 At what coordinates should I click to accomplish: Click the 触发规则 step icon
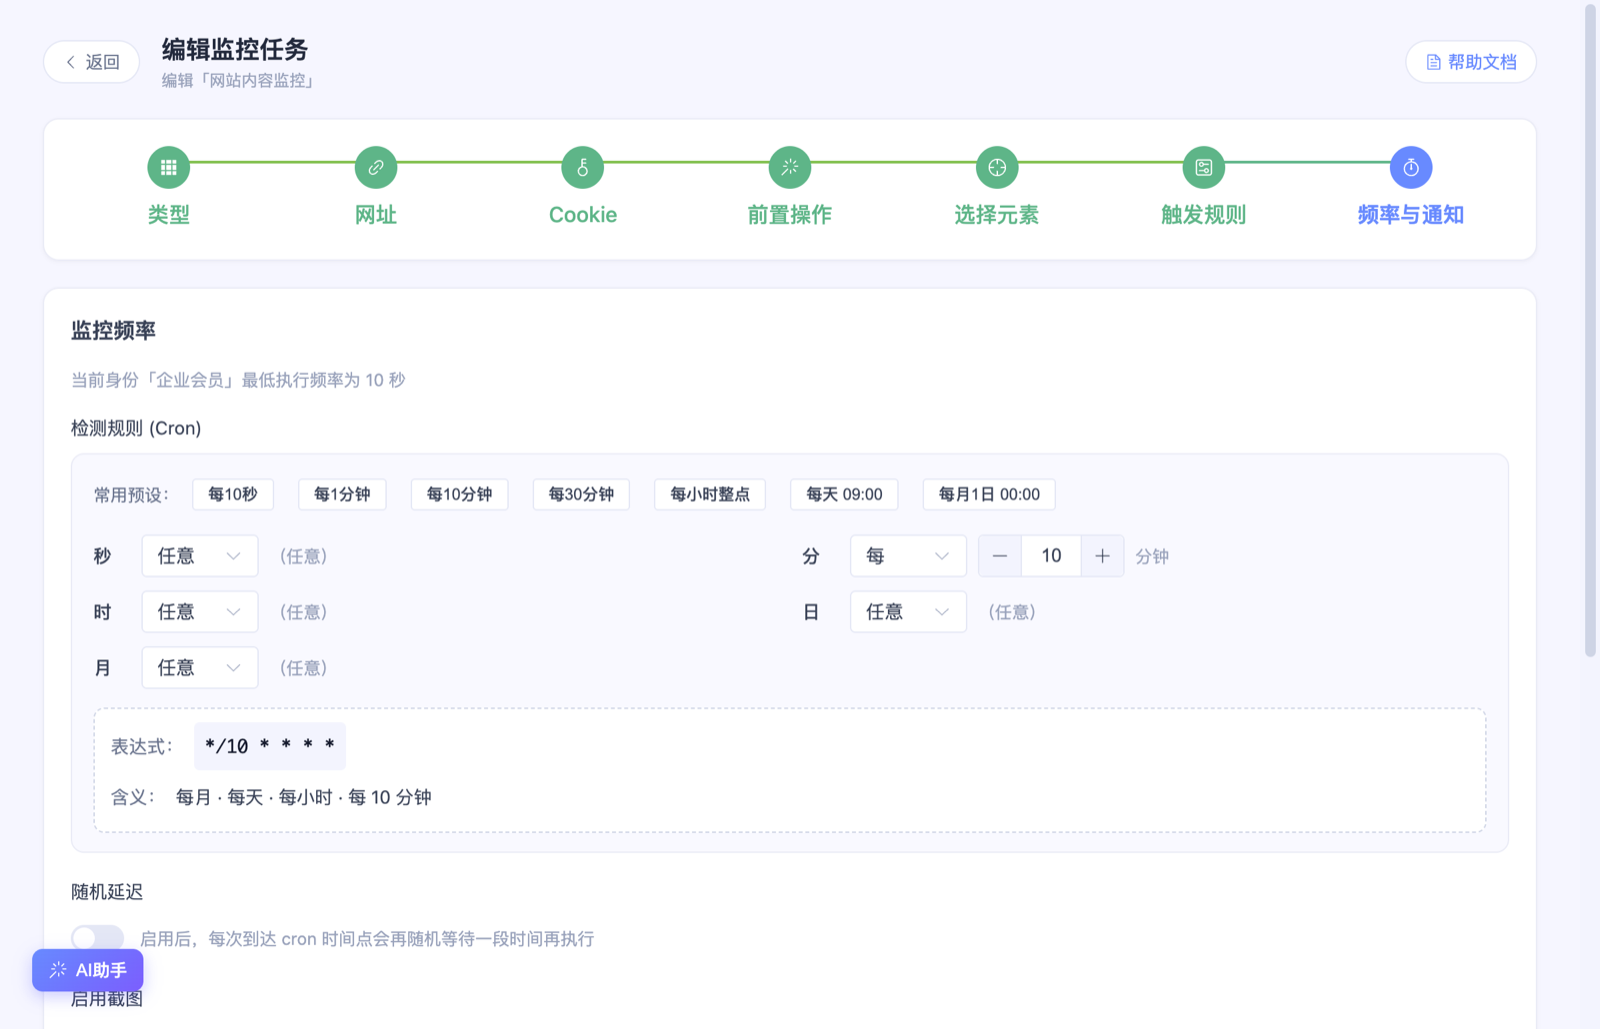click(x=1204, y=167)
